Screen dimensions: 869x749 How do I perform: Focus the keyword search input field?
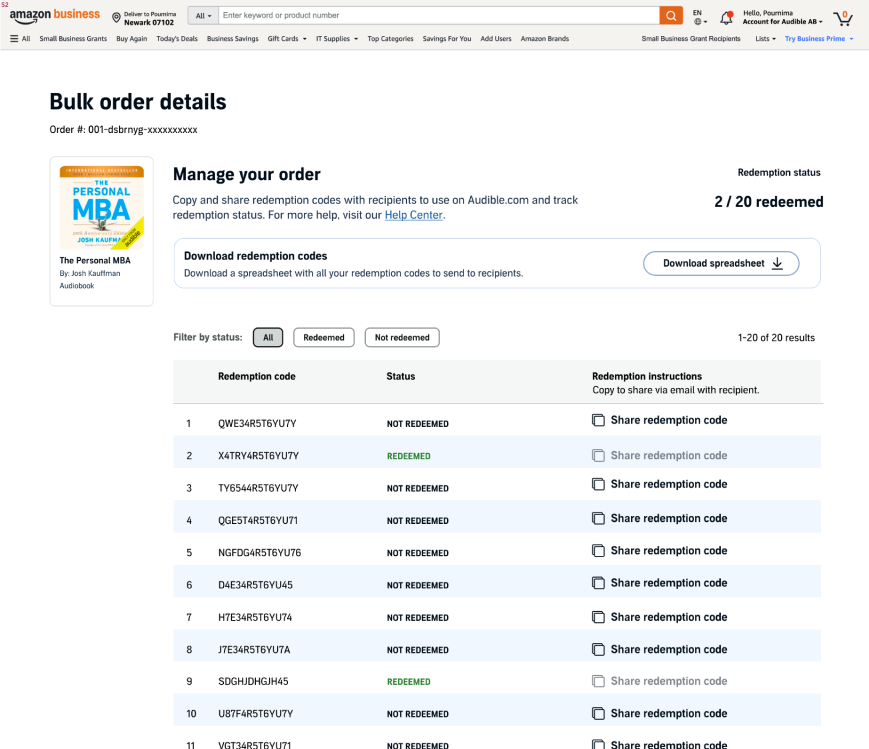point(439,16)
